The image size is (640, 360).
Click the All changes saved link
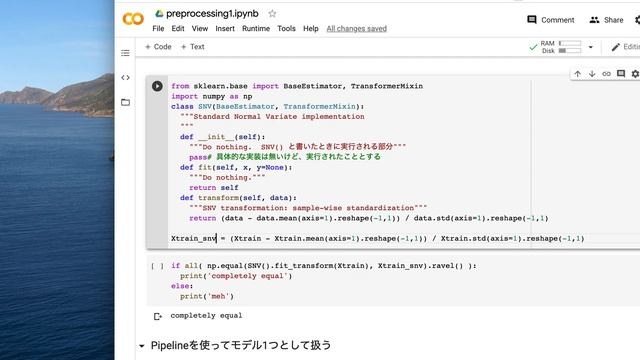[356, 29]
